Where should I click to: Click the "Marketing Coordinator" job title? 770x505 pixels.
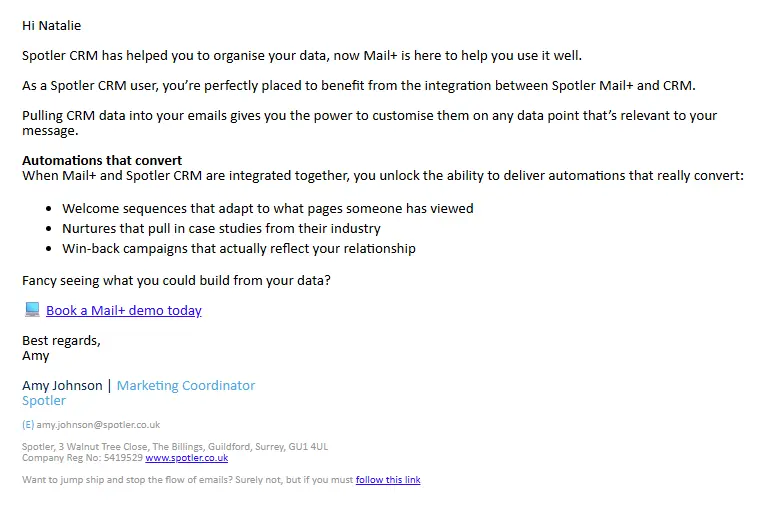coord(186,385)
